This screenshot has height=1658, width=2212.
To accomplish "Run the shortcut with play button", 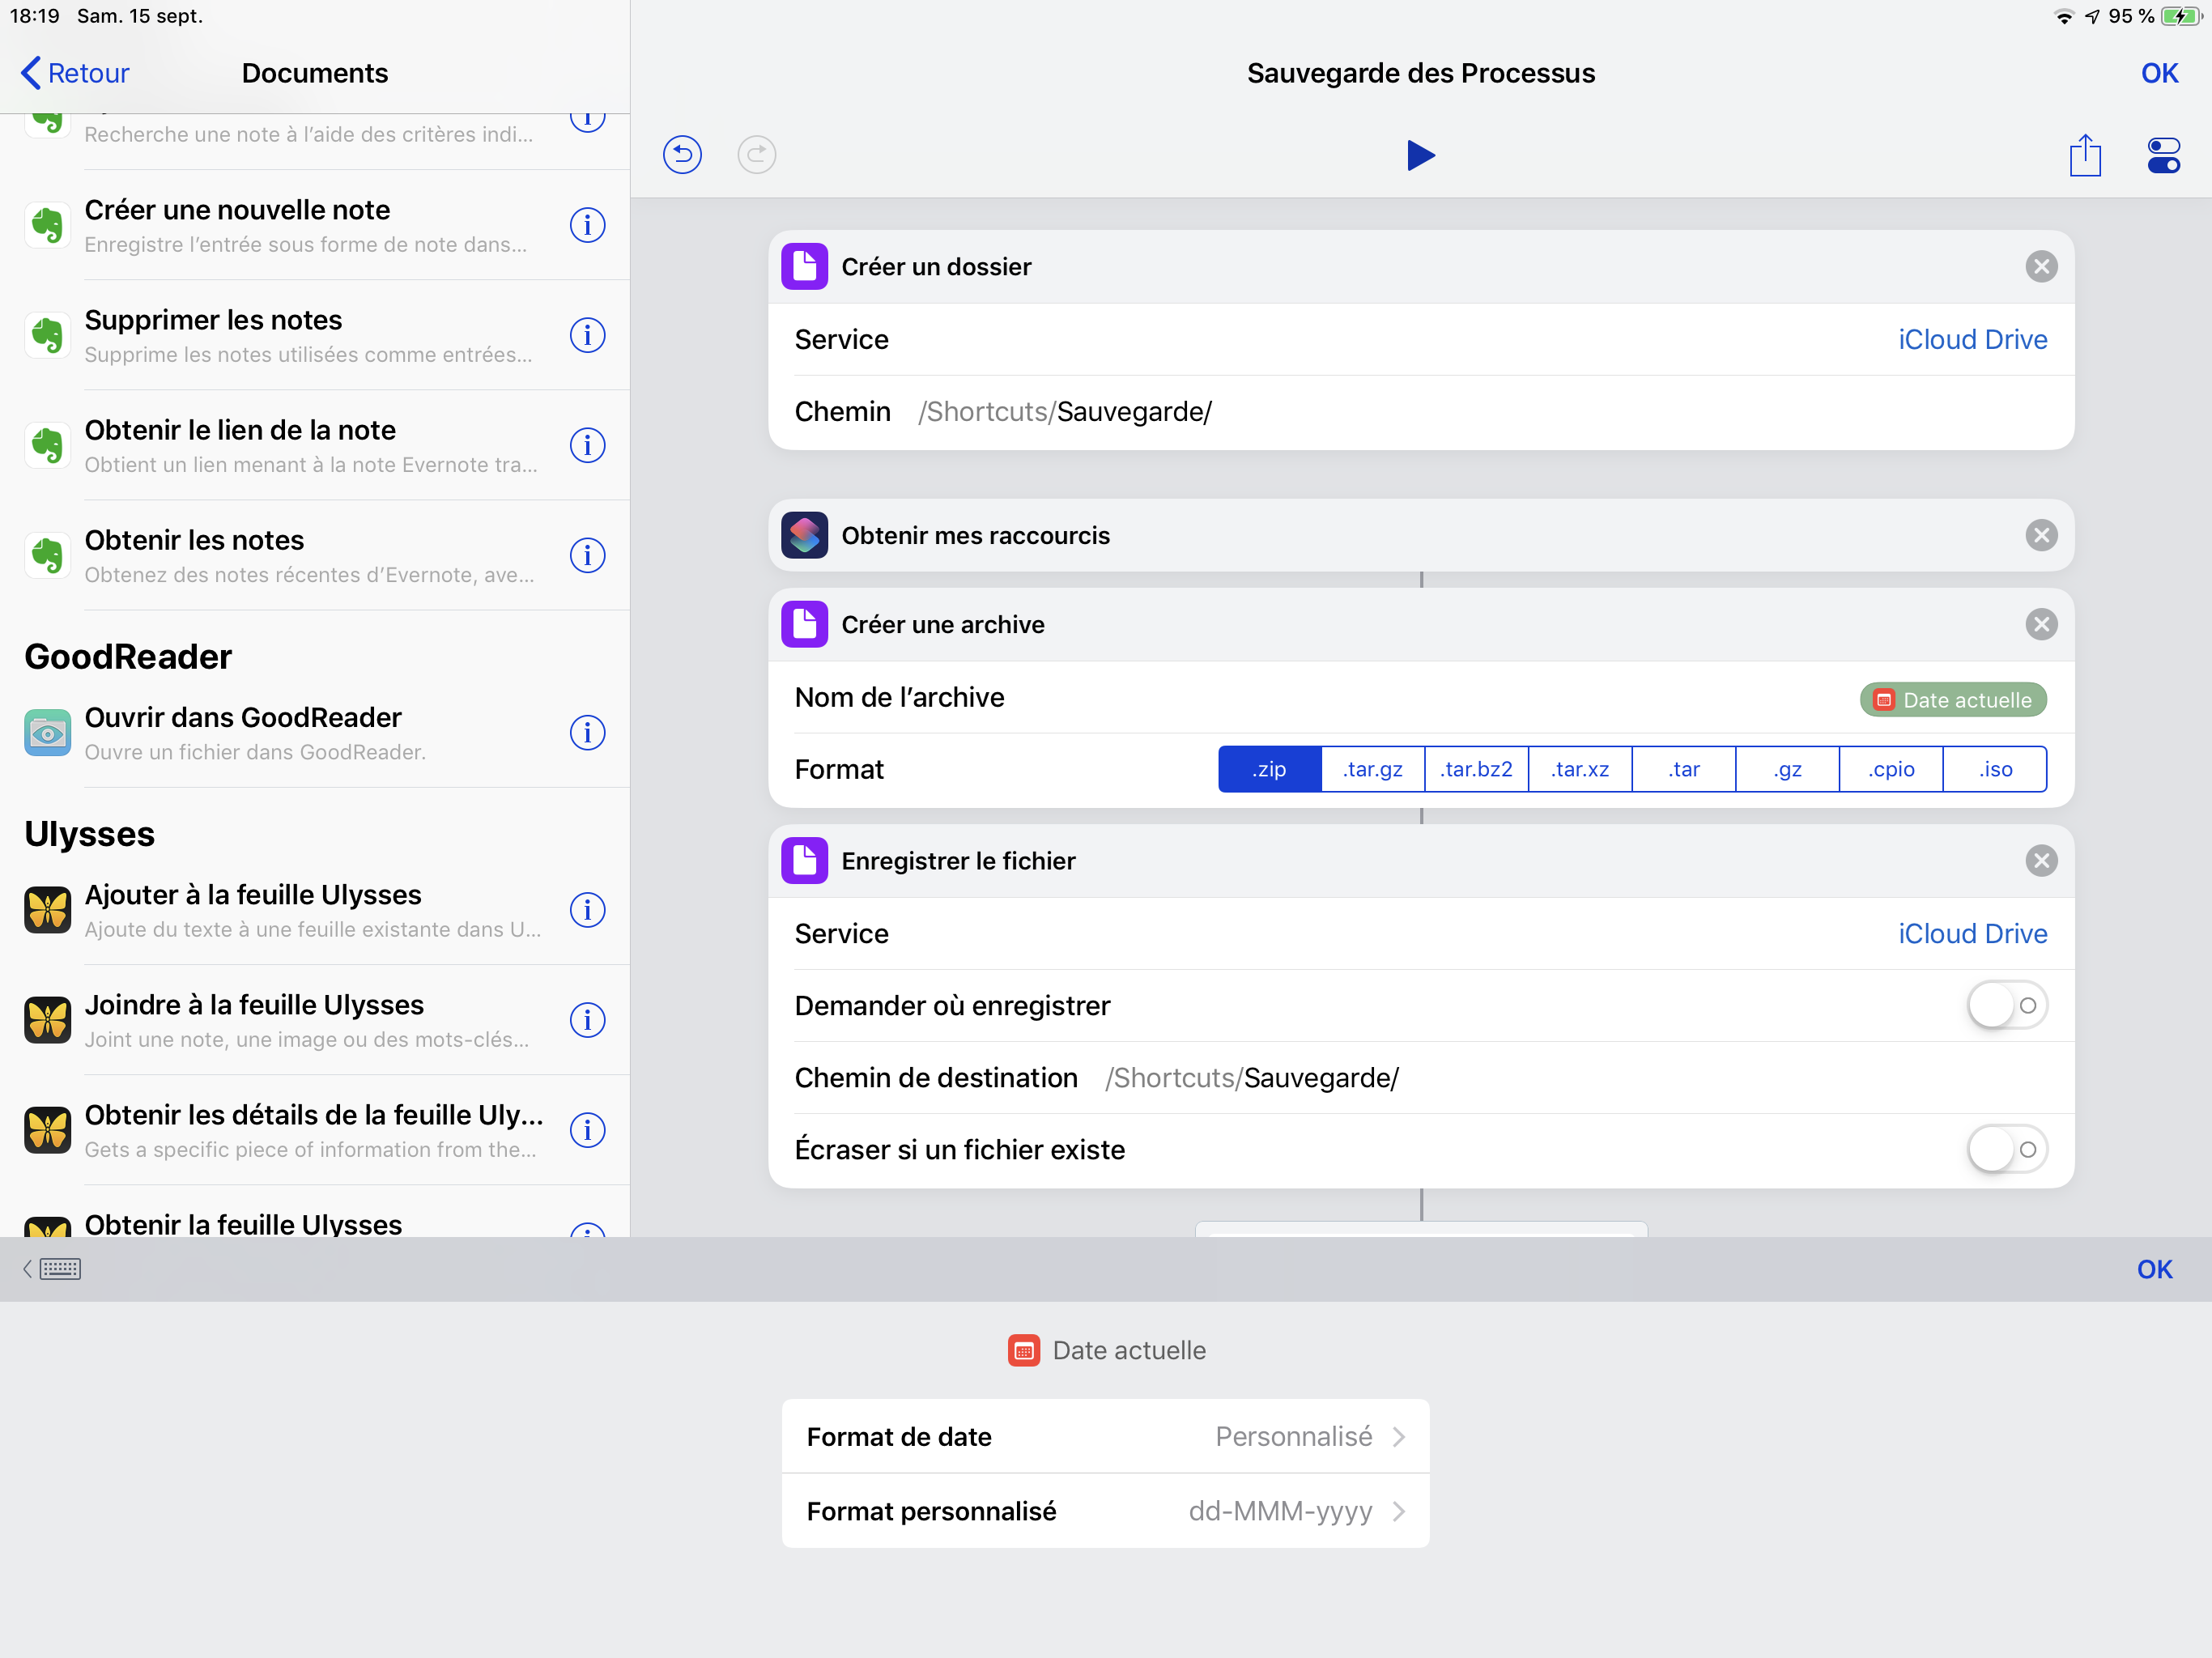I will pyautogui.click(x=1420, y=155).
